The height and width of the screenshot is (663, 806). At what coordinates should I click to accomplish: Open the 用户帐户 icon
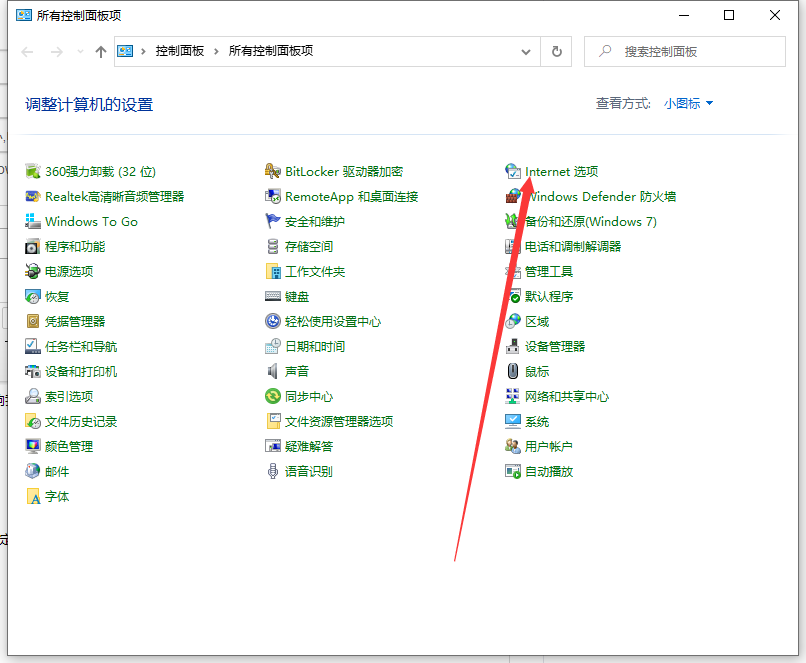(x=513, y=447)
